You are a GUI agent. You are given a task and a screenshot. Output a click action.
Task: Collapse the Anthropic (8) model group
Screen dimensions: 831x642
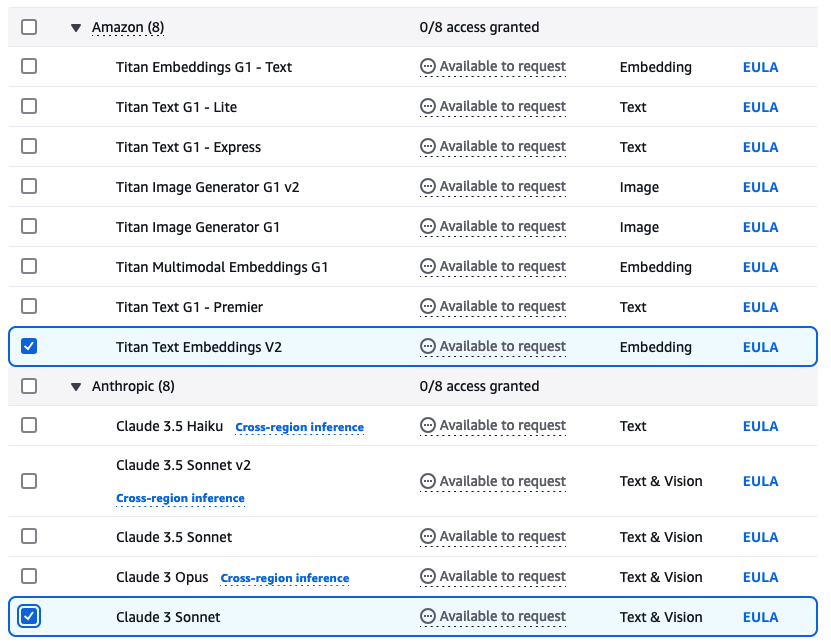pyautogui.click(x=76, y=387)
